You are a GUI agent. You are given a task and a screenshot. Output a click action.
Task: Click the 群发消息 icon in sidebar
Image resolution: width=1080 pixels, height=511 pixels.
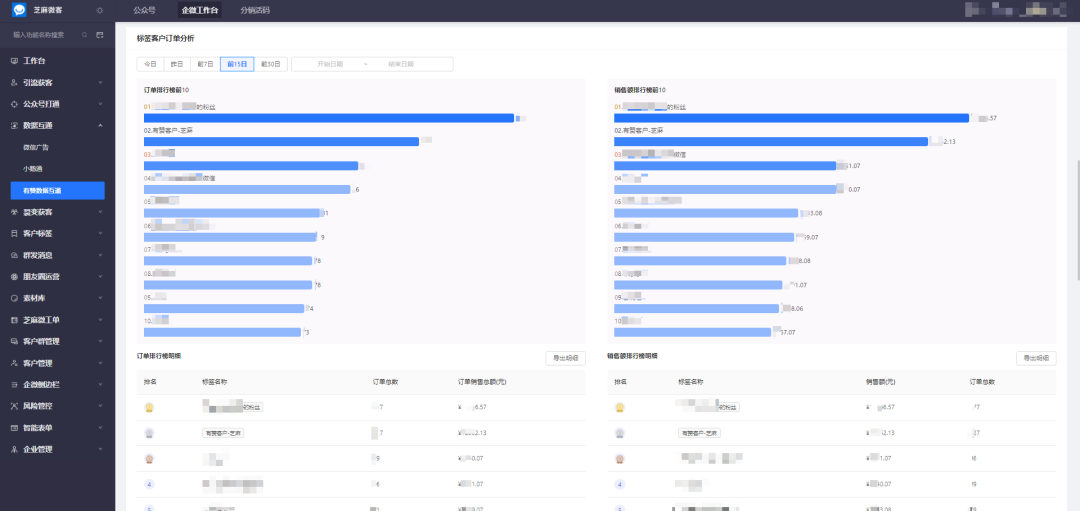click(14, 255)
